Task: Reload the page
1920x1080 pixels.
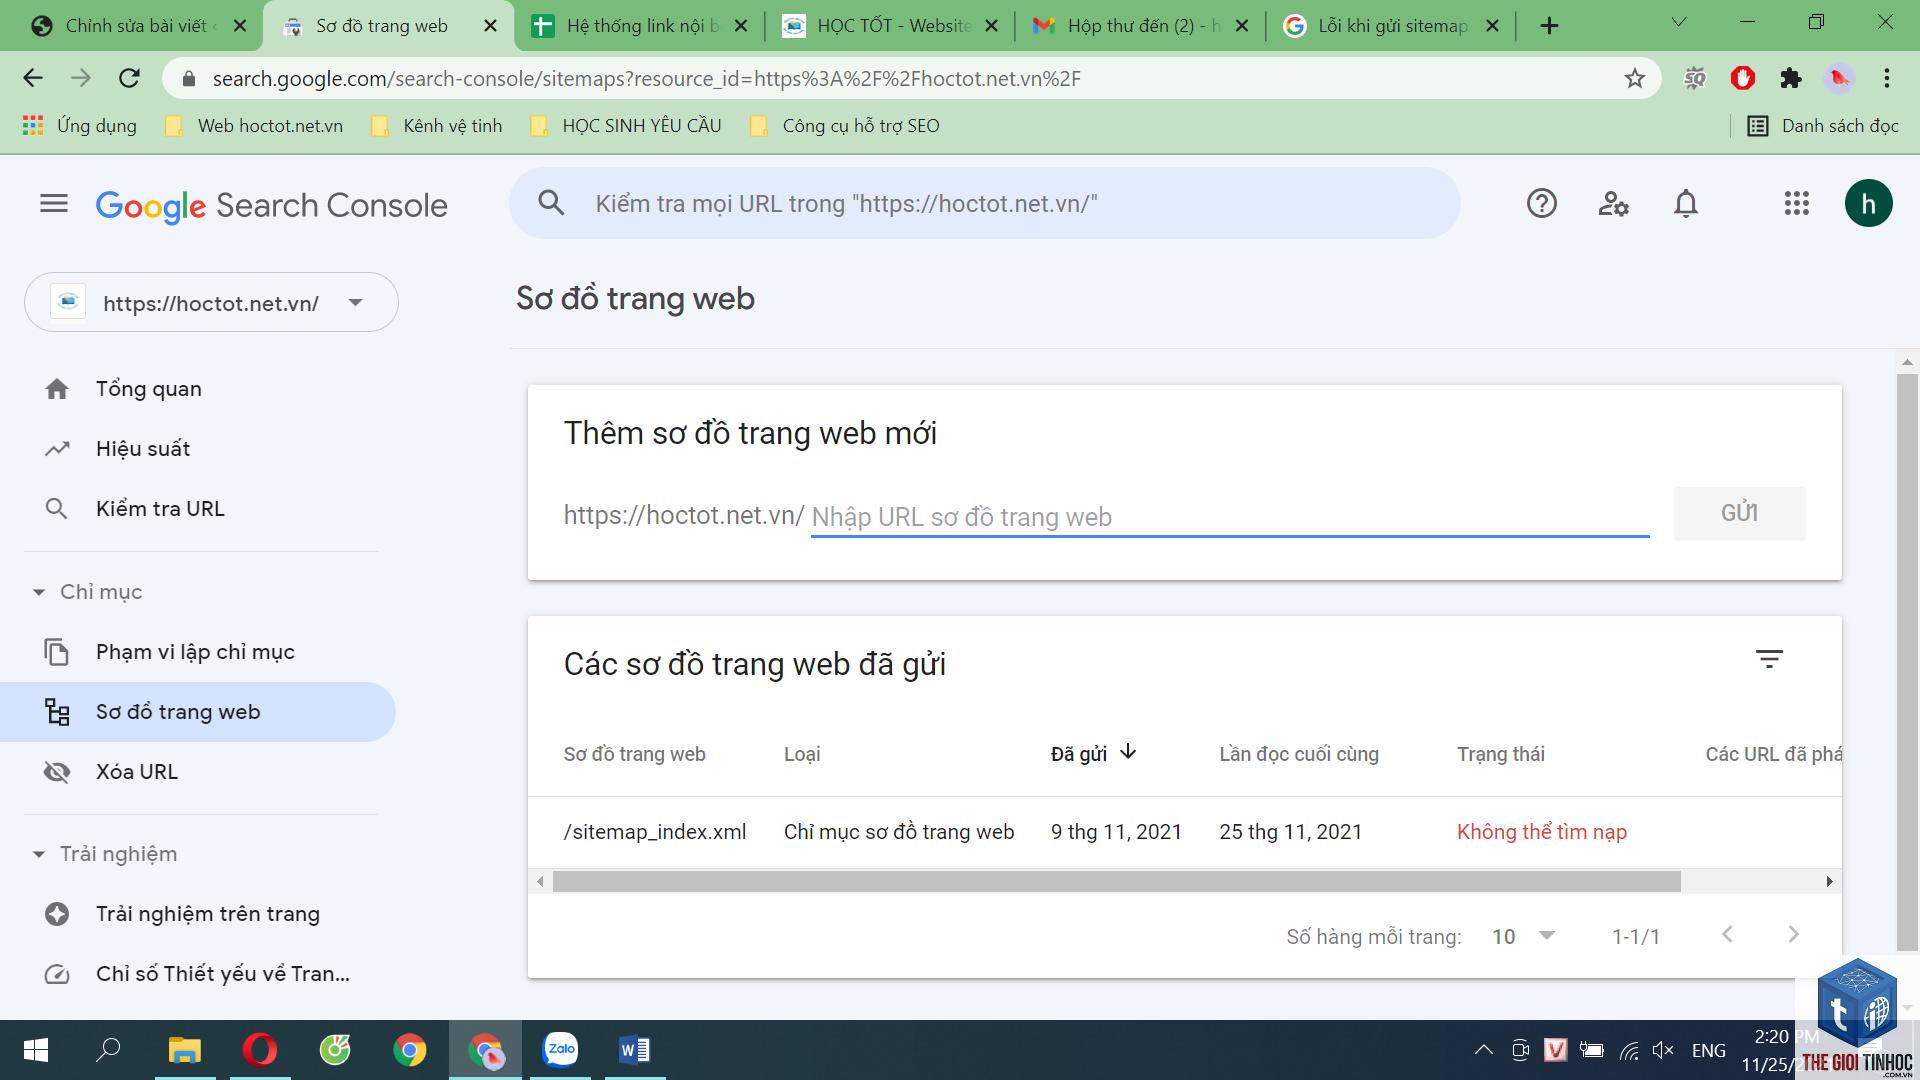Action: point(129,79)
